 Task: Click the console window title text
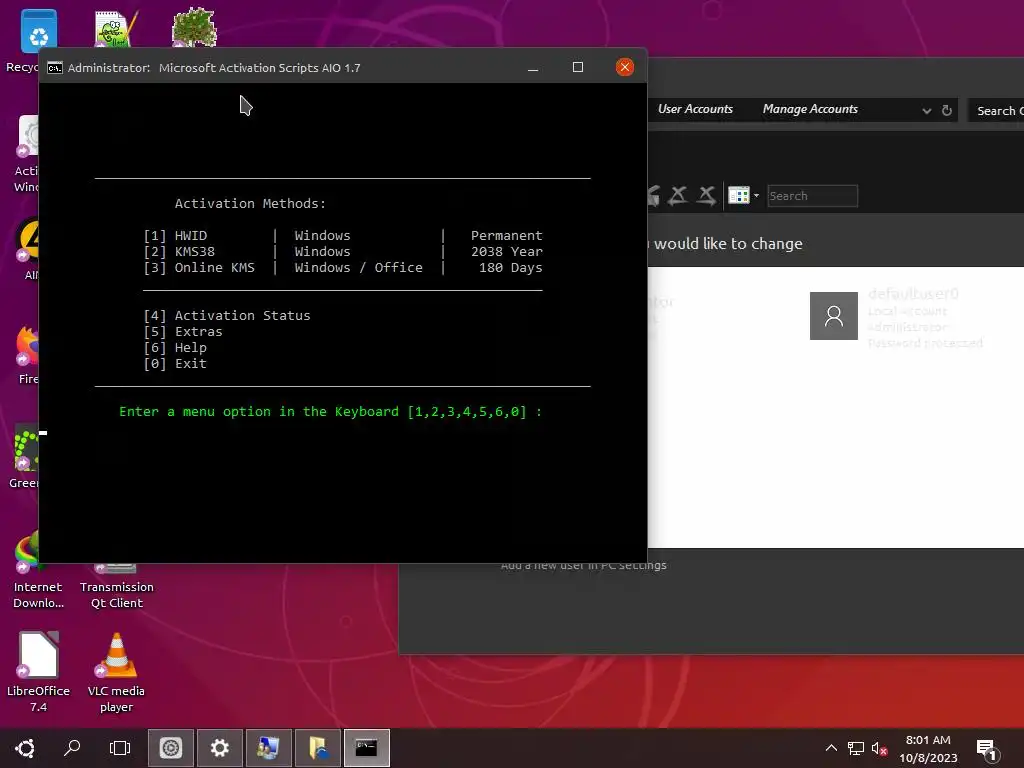214,68
